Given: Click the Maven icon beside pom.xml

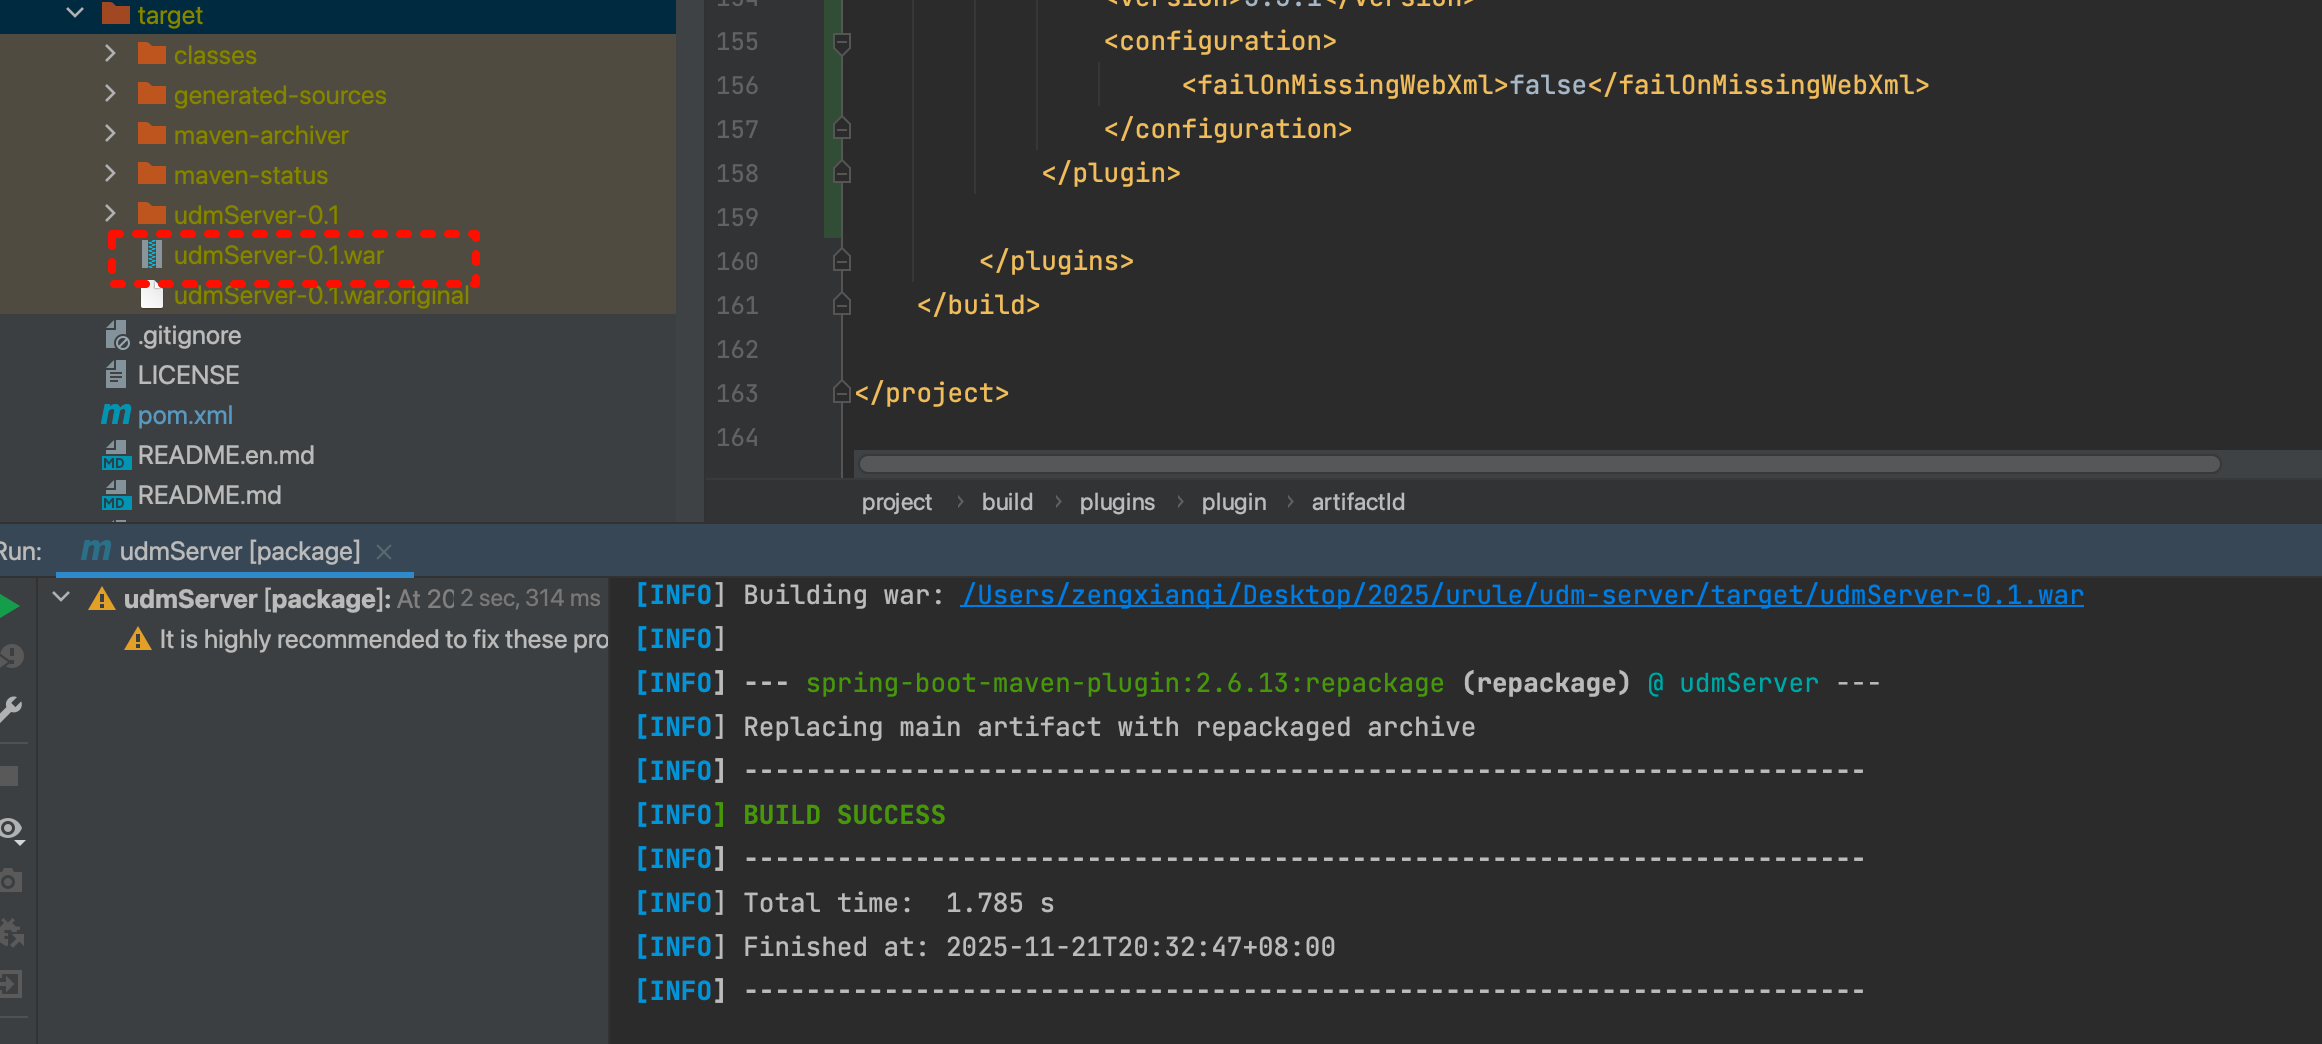Looking at the screenshot, I should click(x=116, y=415).
